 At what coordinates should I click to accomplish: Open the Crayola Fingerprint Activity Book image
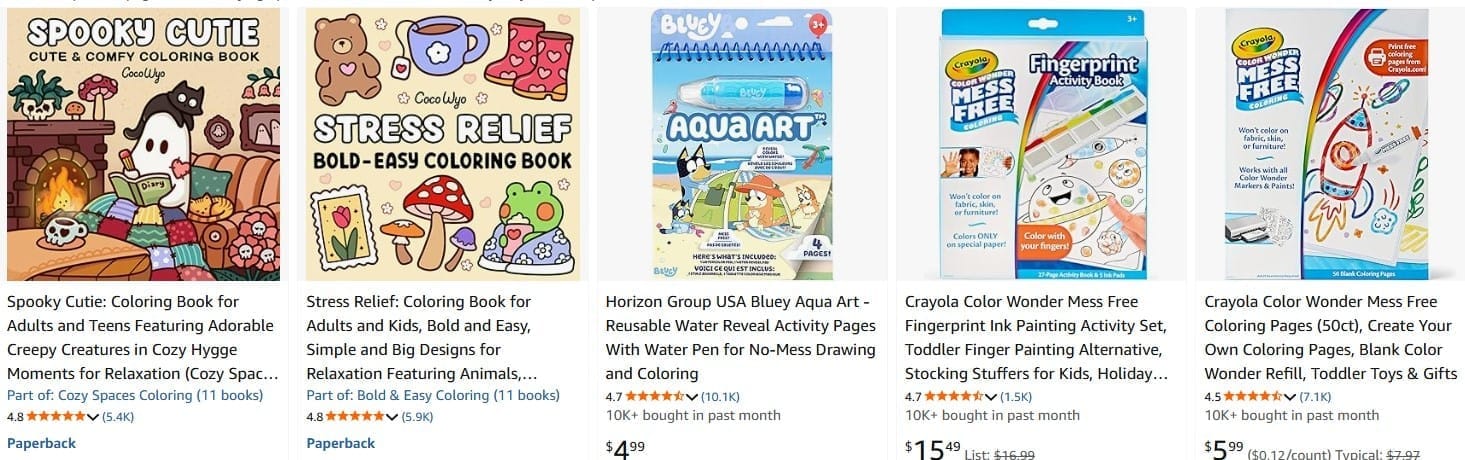coord(1040,145)
